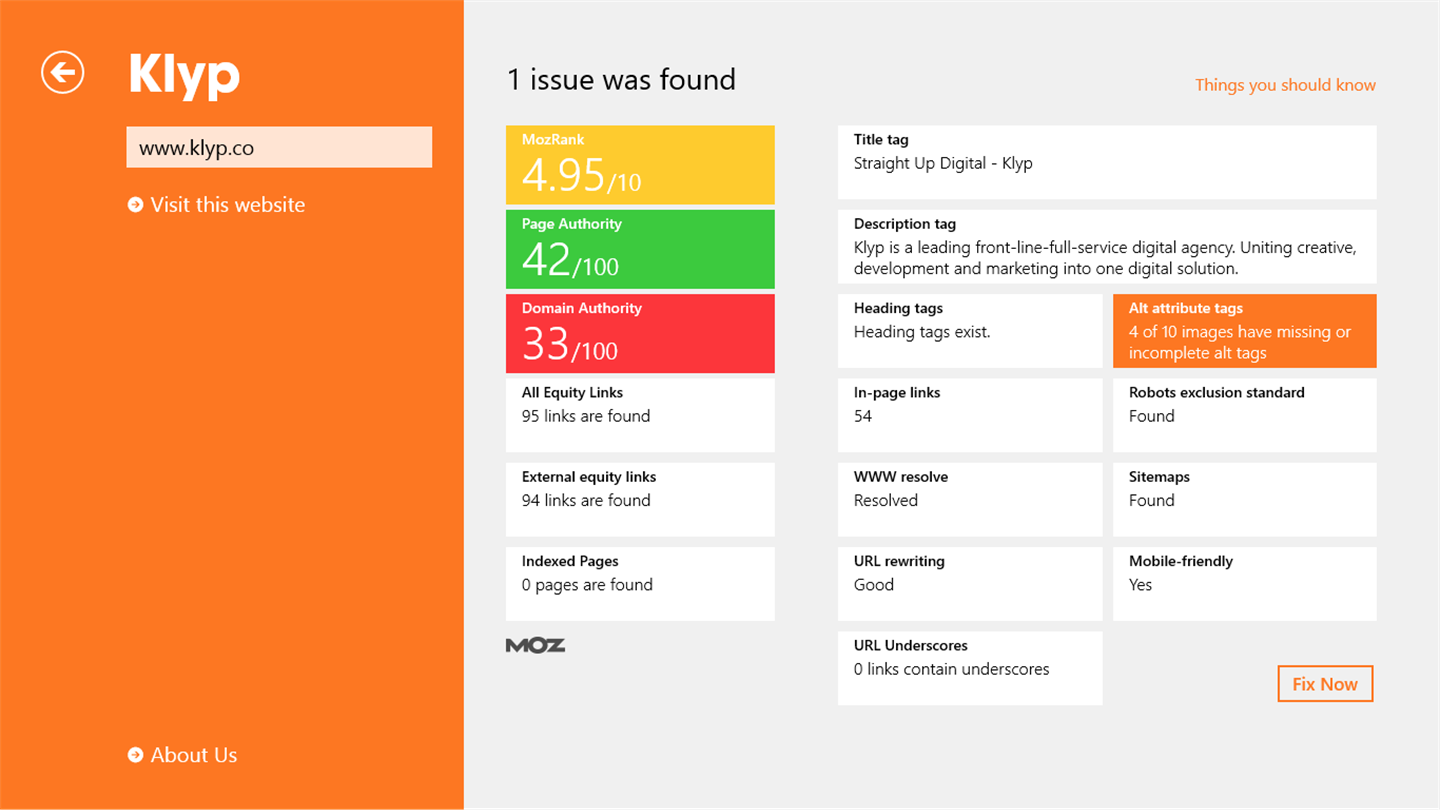Screen dimensions: 1440x810
Task: Open the Visit this website link
Action: pos(228,205)
